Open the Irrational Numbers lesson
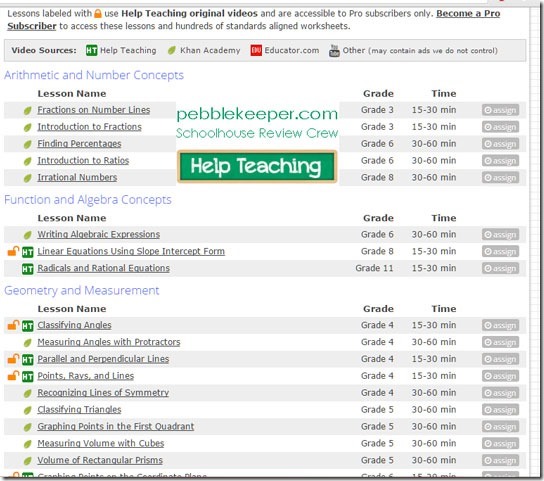The image size is (544, 481). point(77,177)
